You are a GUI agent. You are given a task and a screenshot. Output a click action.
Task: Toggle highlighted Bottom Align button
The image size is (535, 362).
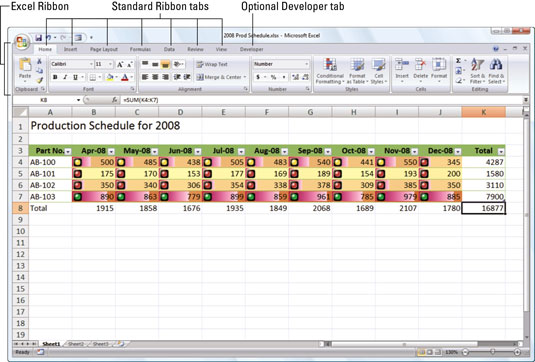click(165, 64)
